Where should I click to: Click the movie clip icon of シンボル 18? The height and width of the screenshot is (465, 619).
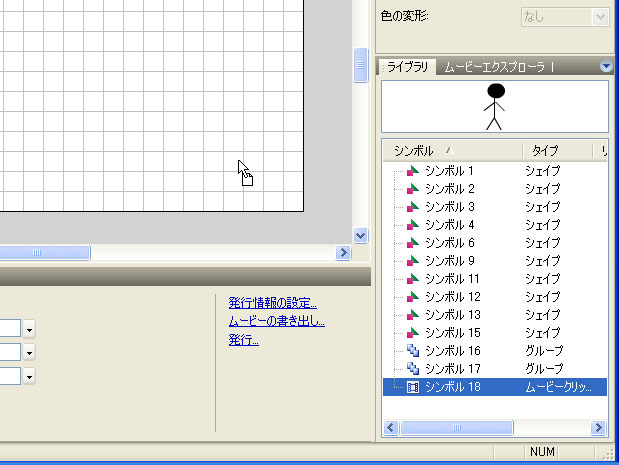[413, 387]
